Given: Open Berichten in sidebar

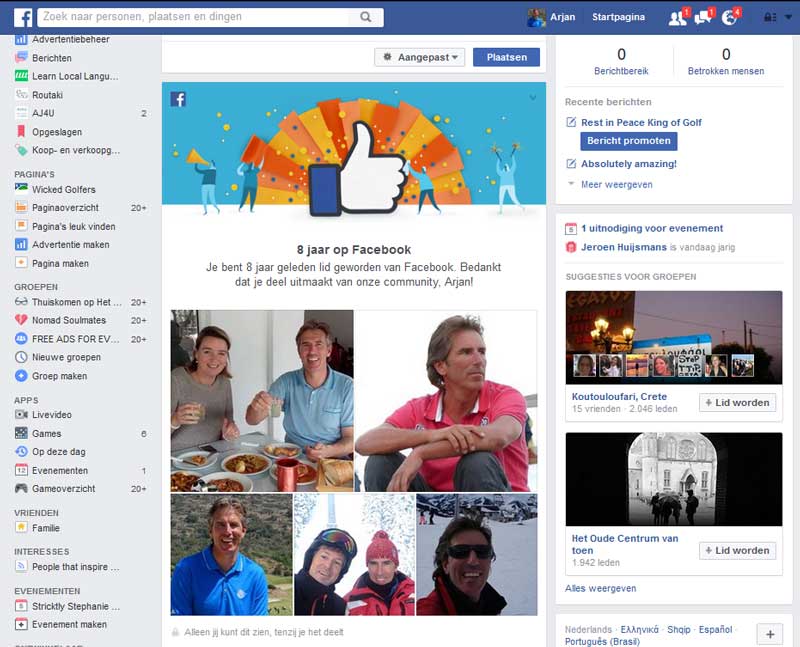Looking at the screenshot, I should pos(52,58).
